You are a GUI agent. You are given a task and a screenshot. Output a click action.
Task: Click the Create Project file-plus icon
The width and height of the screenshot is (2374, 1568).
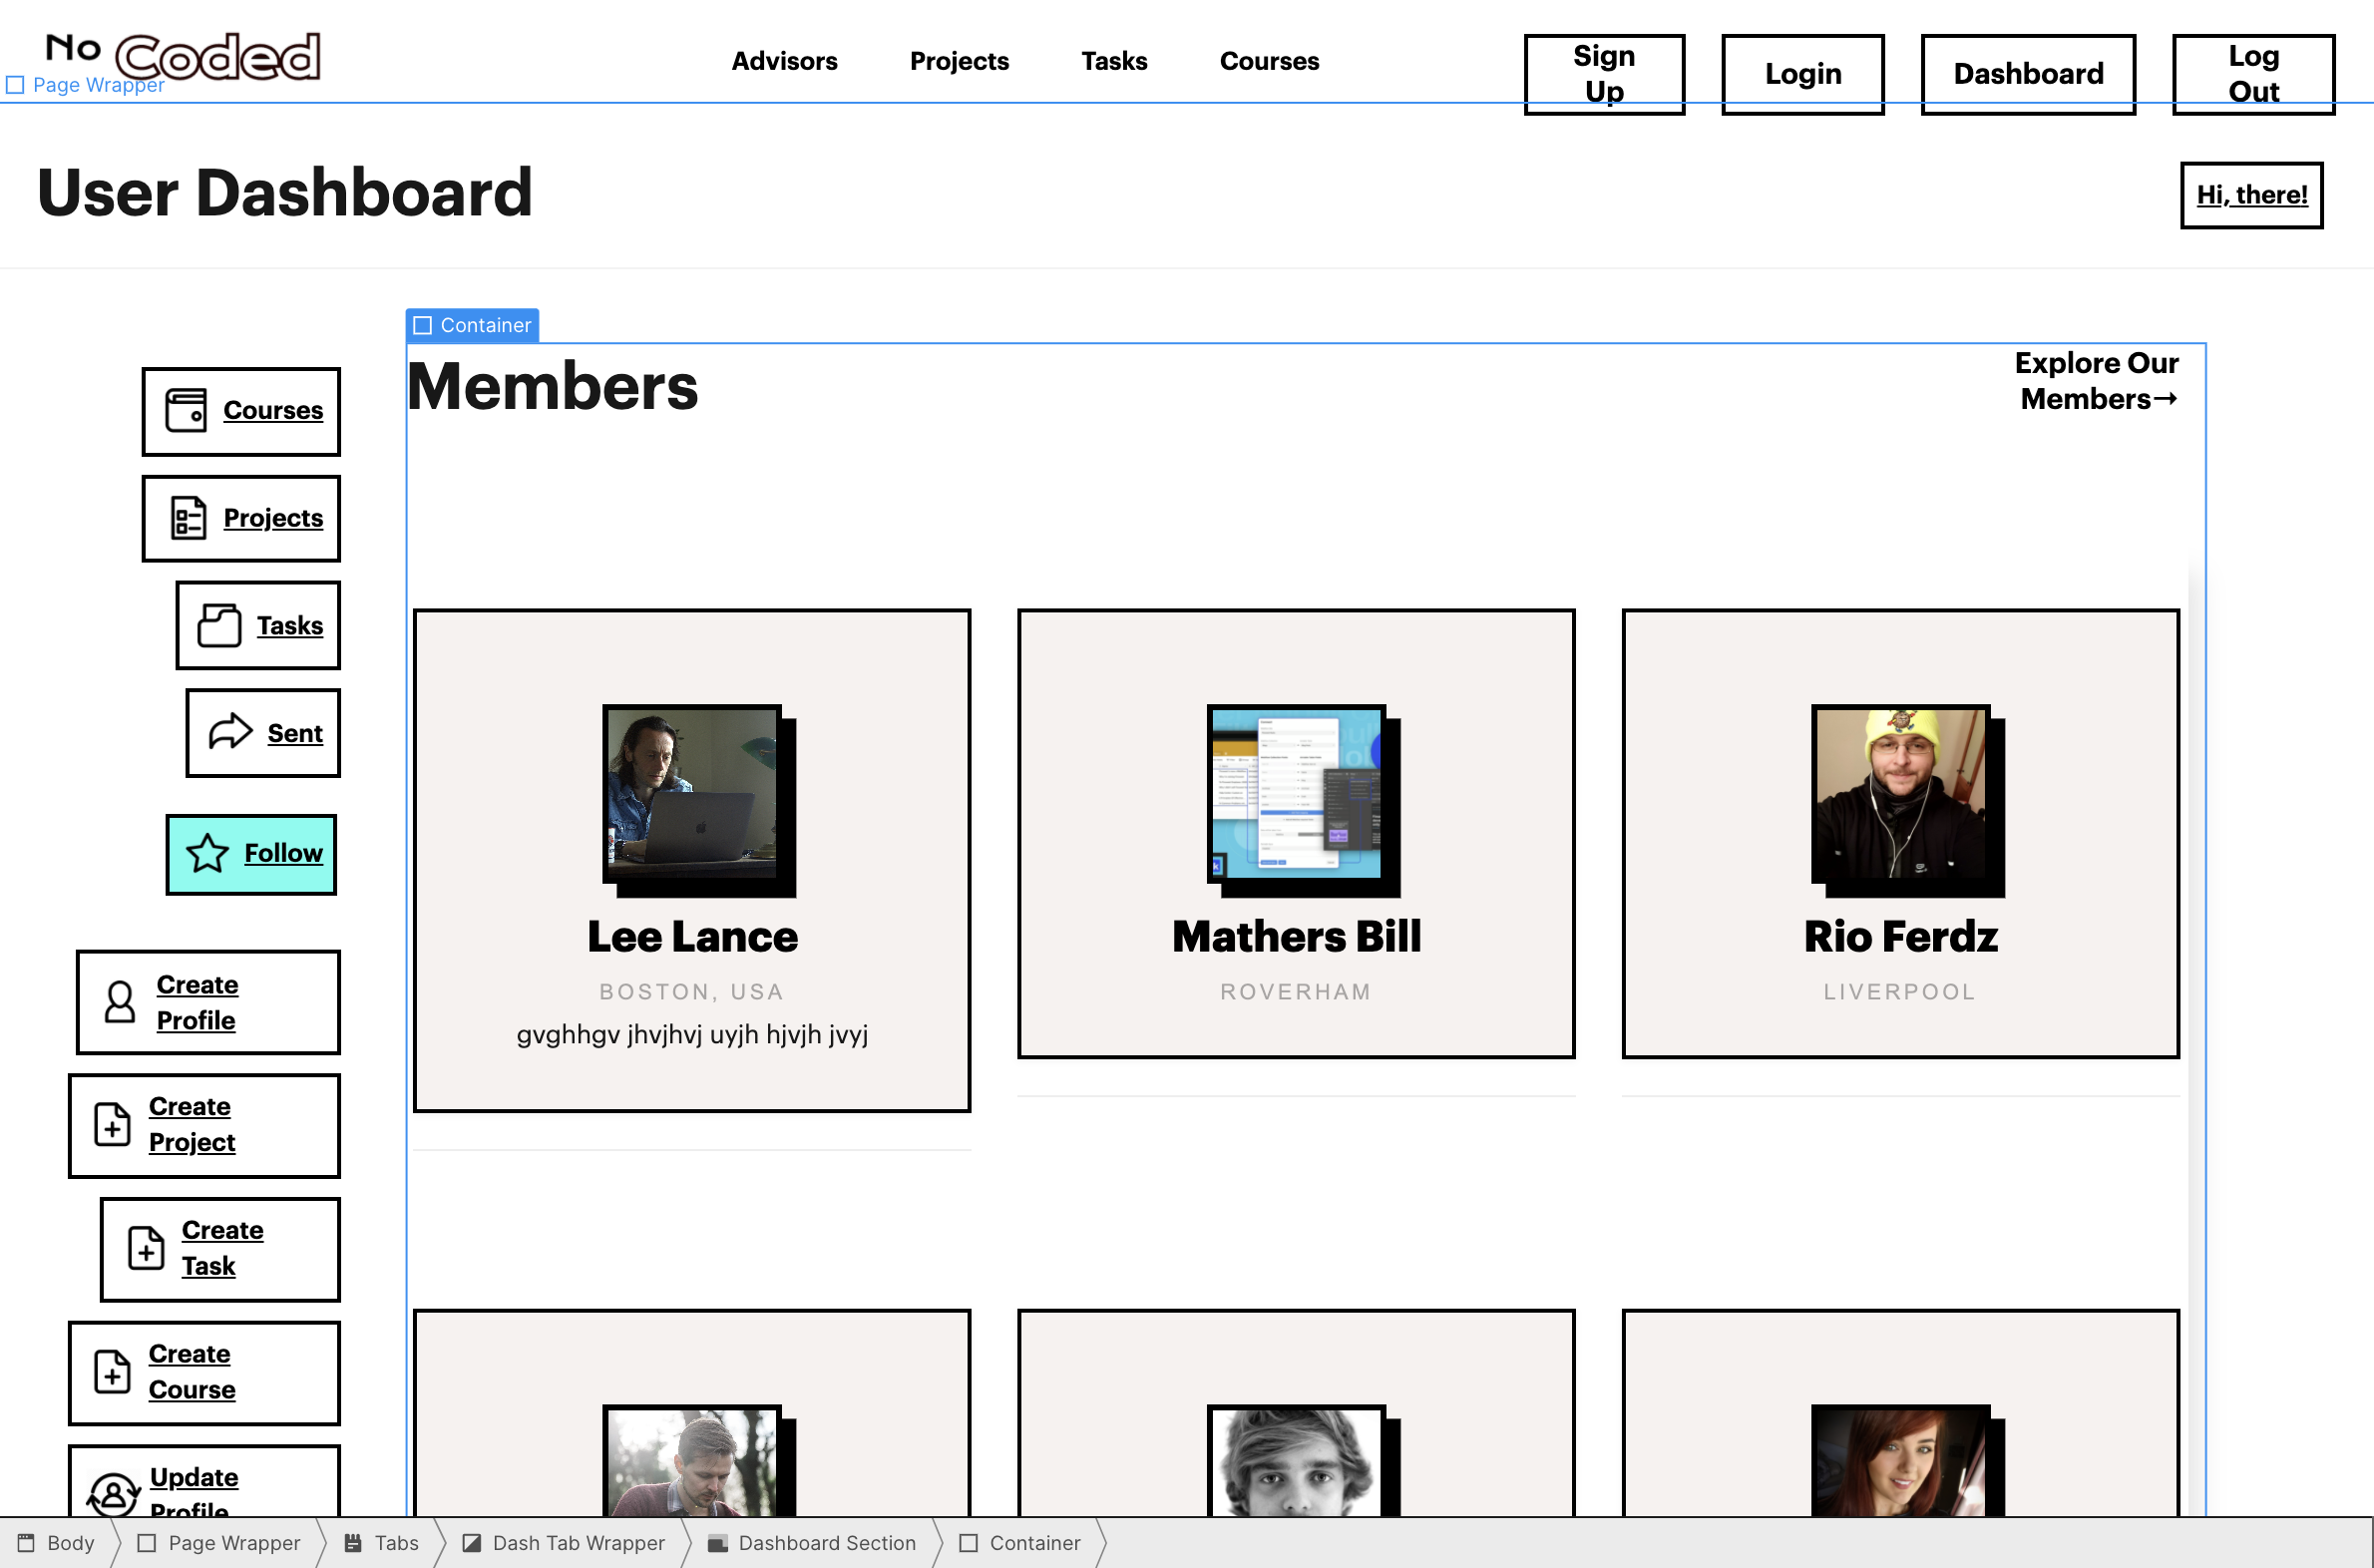[x=112, y=1125]
